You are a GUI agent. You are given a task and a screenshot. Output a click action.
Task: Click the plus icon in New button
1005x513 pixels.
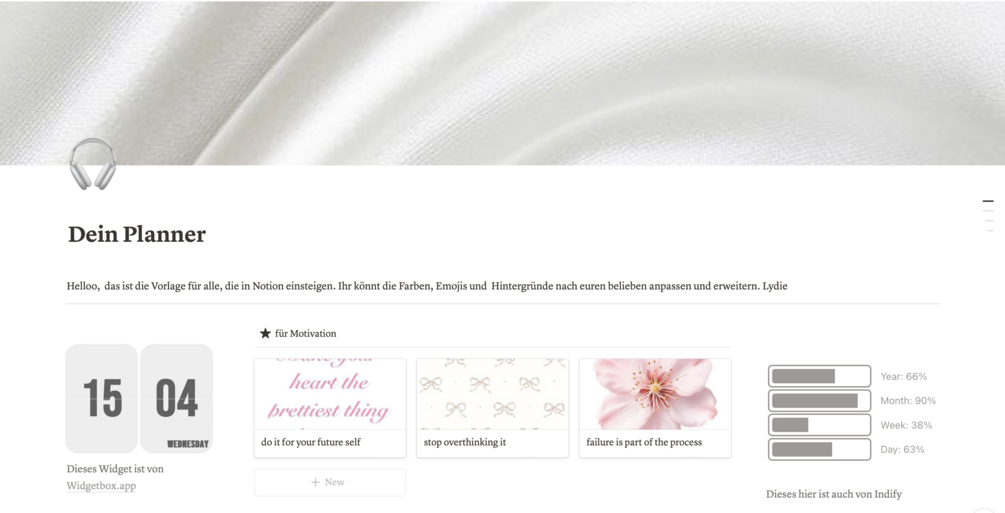(315, 482)
